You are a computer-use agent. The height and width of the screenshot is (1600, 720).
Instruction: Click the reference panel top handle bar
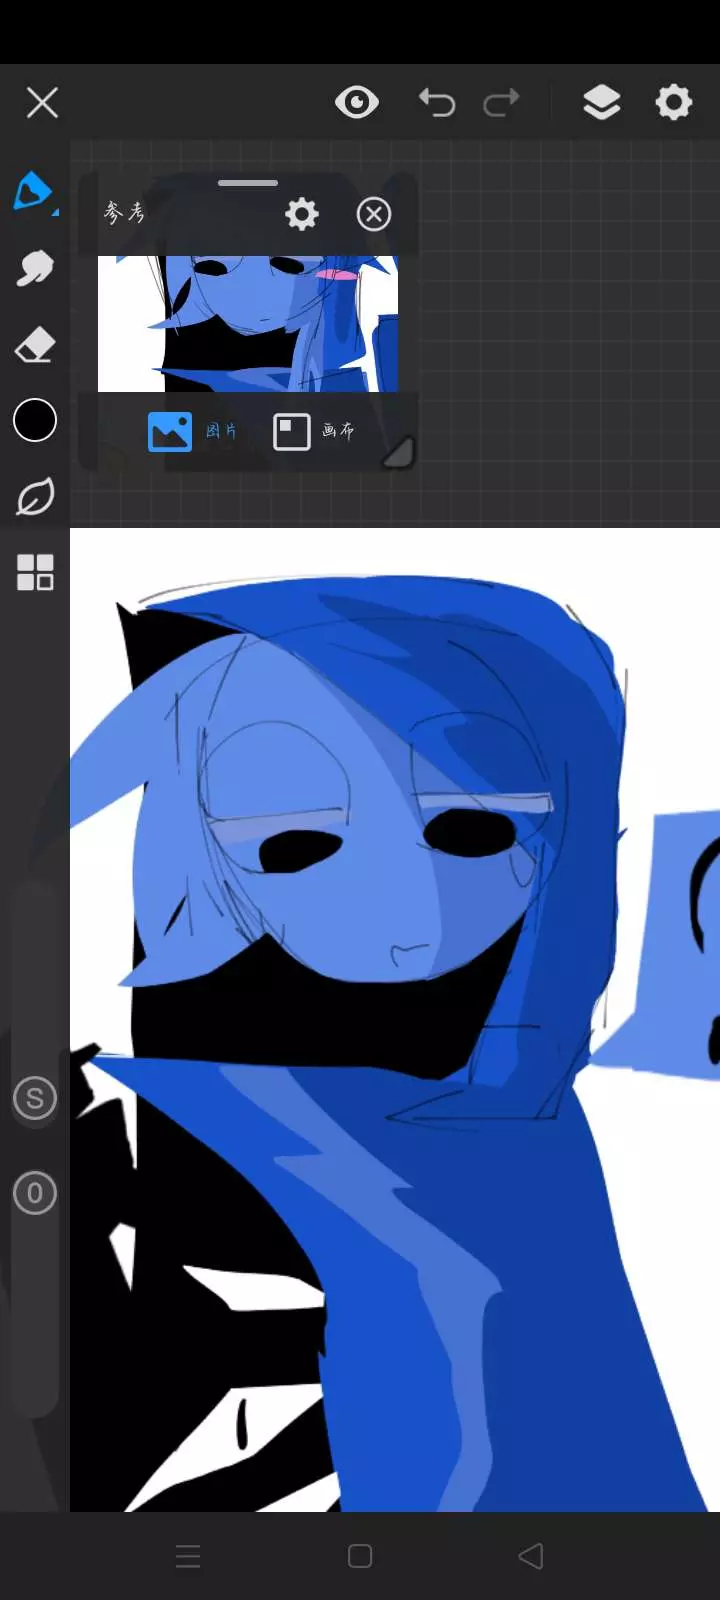(x=248, y=183)
